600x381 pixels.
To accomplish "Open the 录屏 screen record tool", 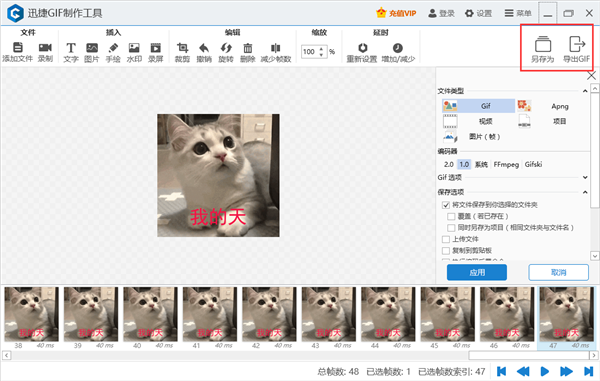I will (x=155, y=48).
